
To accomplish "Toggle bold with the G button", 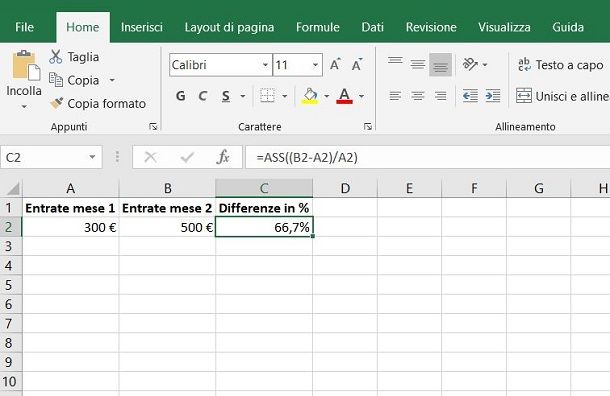I will click(181, 96).
